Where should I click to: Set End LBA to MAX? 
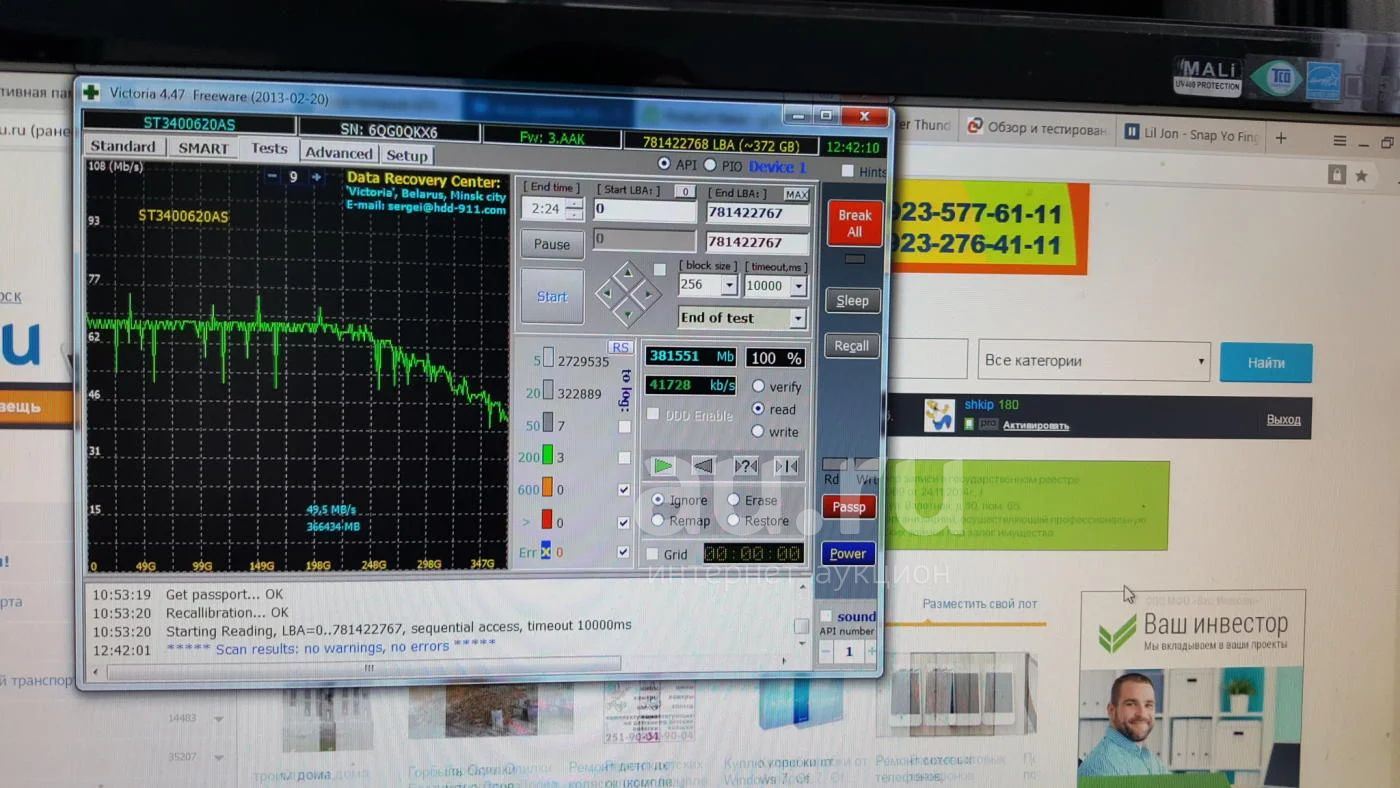tap(796, 194)
